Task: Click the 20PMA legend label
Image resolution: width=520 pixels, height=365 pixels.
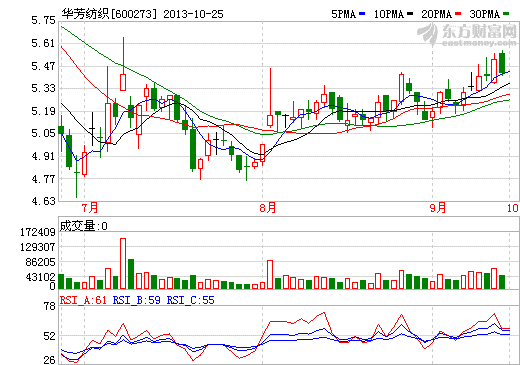Action: (436, 14)
